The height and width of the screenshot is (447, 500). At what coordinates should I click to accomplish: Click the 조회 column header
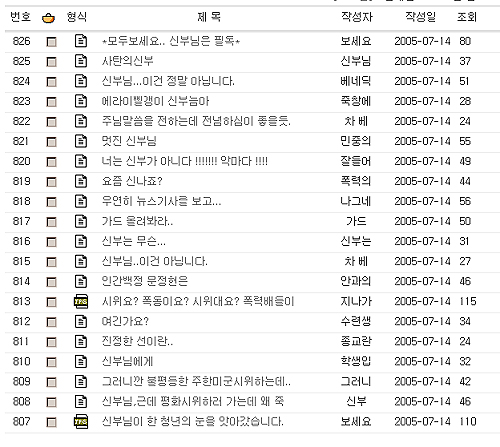pyautogui.click(x=467, y=17)
